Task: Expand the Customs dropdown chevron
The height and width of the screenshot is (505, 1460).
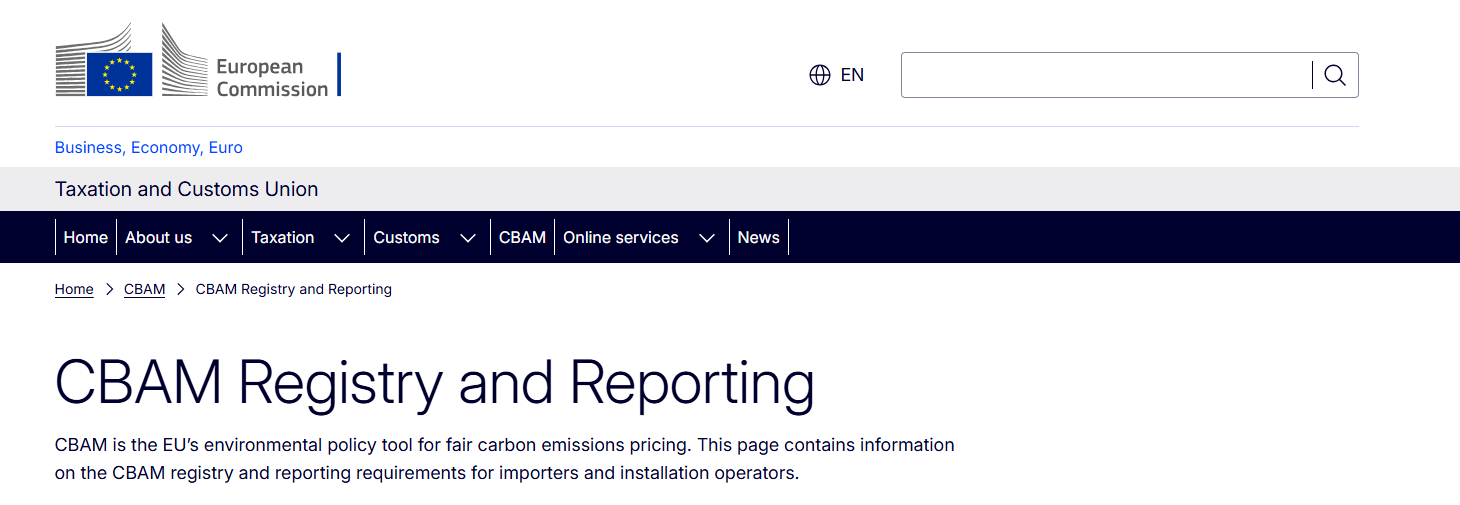Action: coord(467,238)
